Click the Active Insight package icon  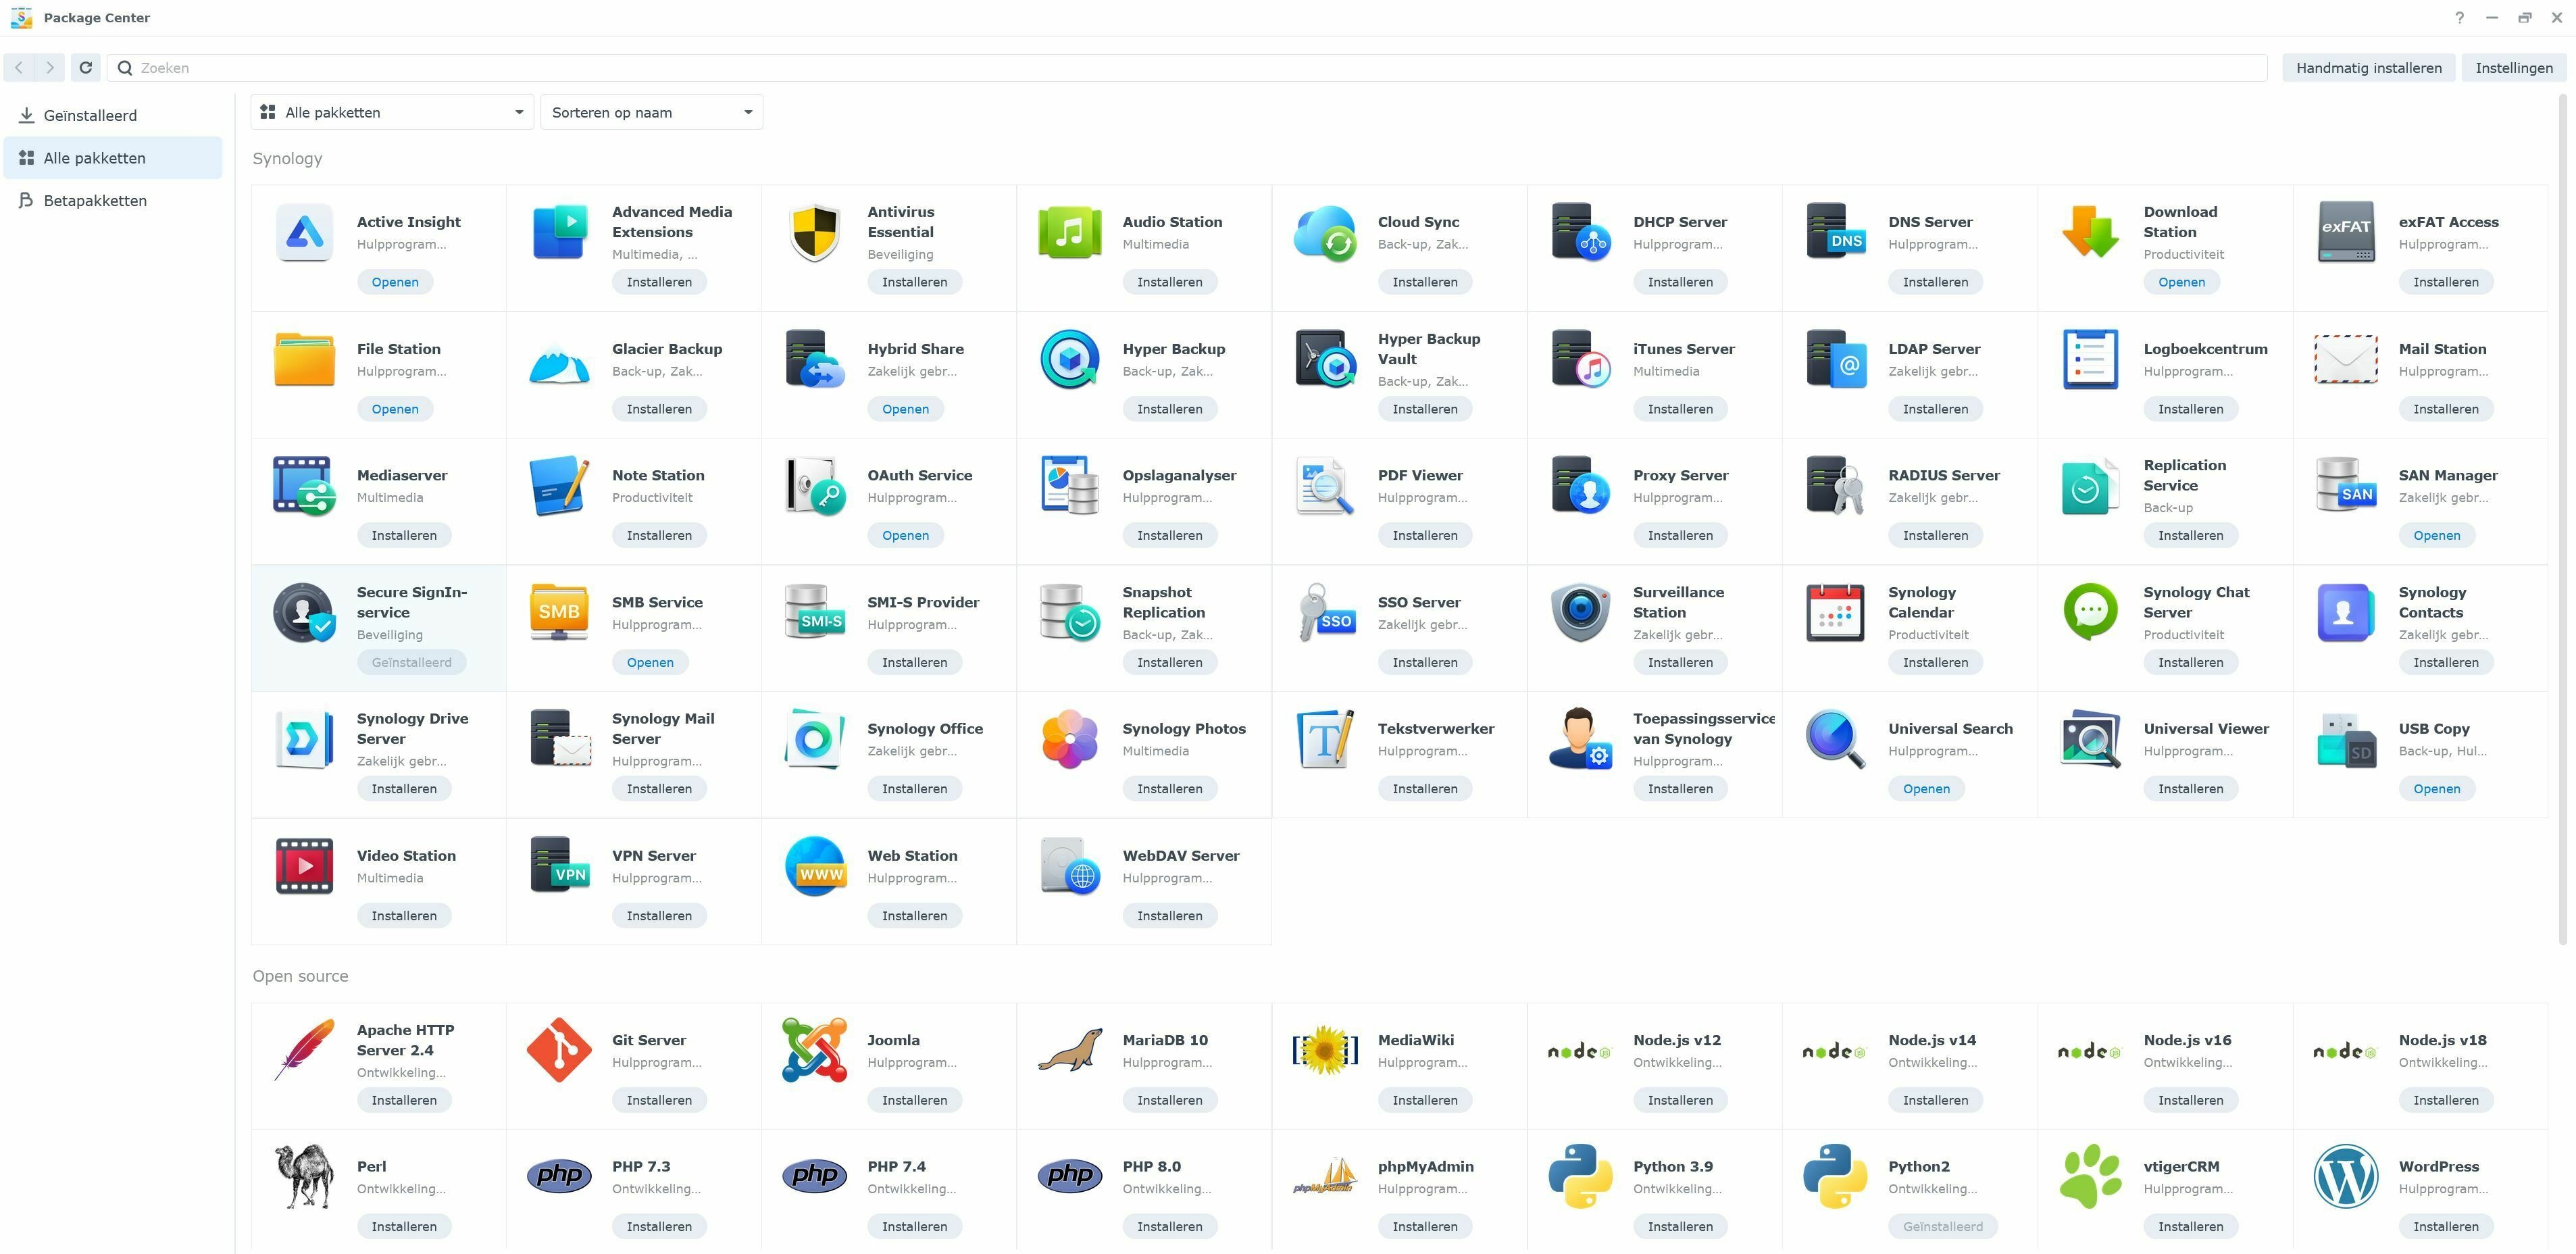tap(304, 232)
